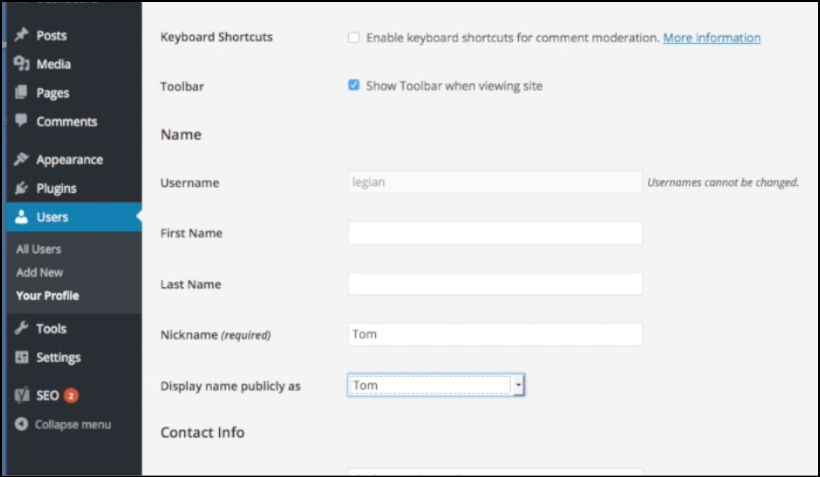The width and height of the screenshot is (820, 477).
Task: Click the First Name input field
Action: point(495,233)
